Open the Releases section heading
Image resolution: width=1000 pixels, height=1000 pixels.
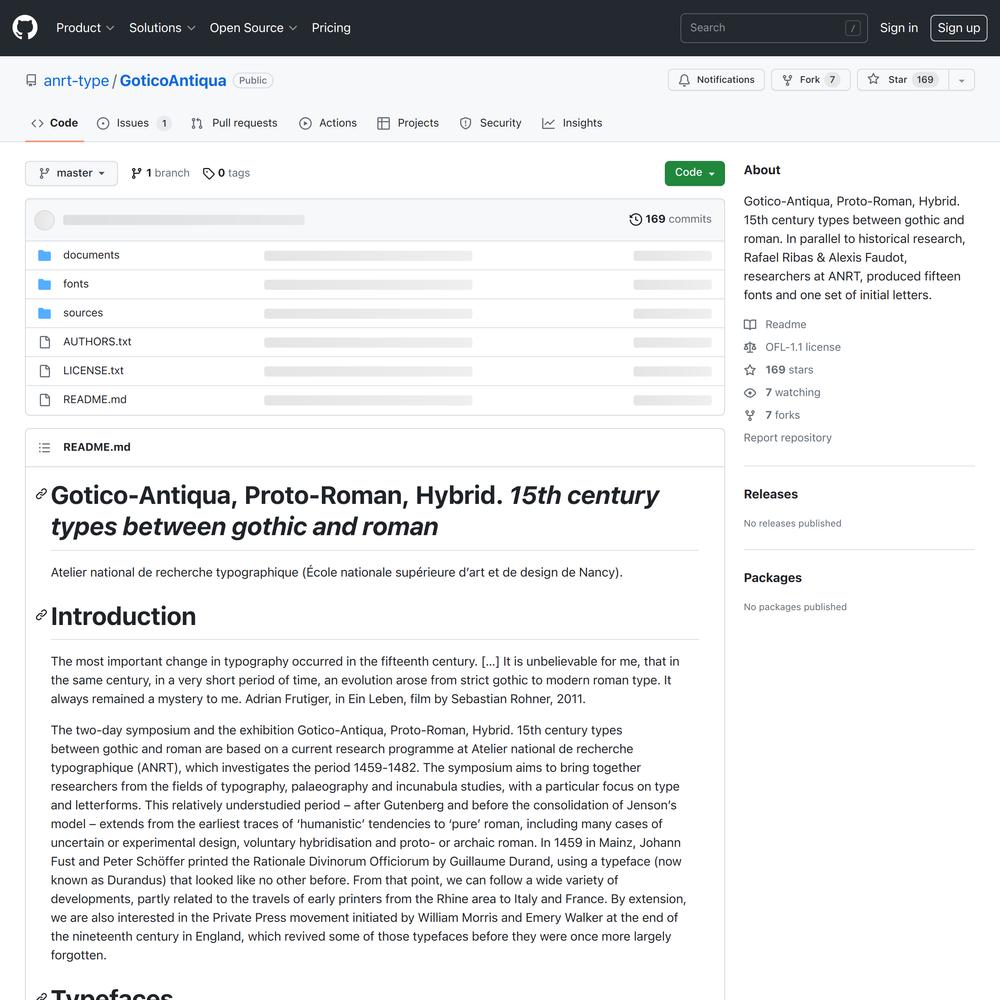(770, 494)
